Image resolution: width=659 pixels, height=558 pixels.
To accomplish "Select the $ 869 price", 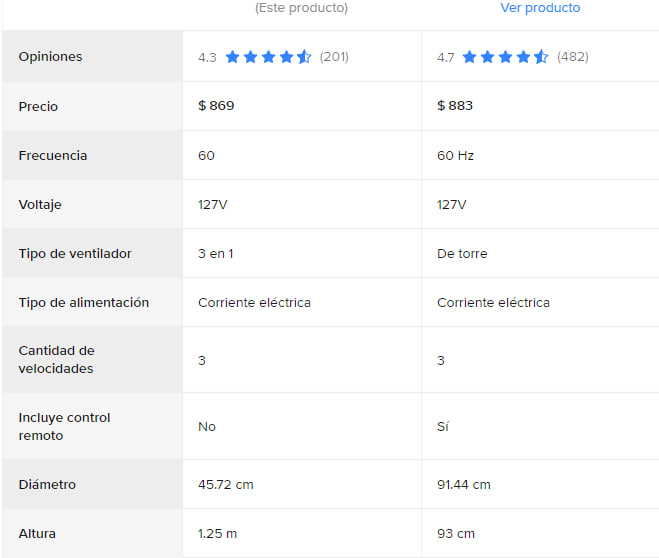I will pos(216,105).
